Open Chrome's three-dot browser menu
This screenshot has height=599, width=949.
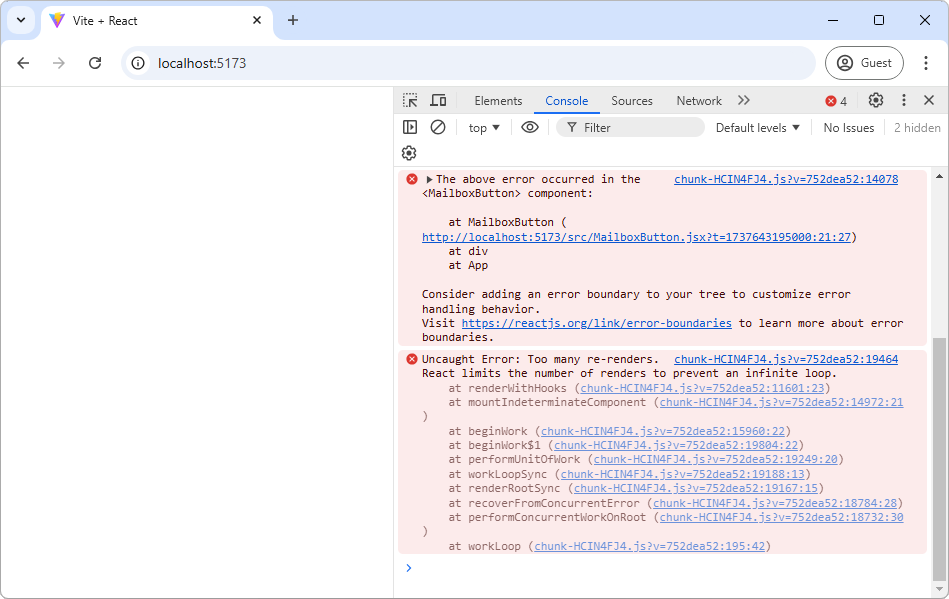point(924,63)
